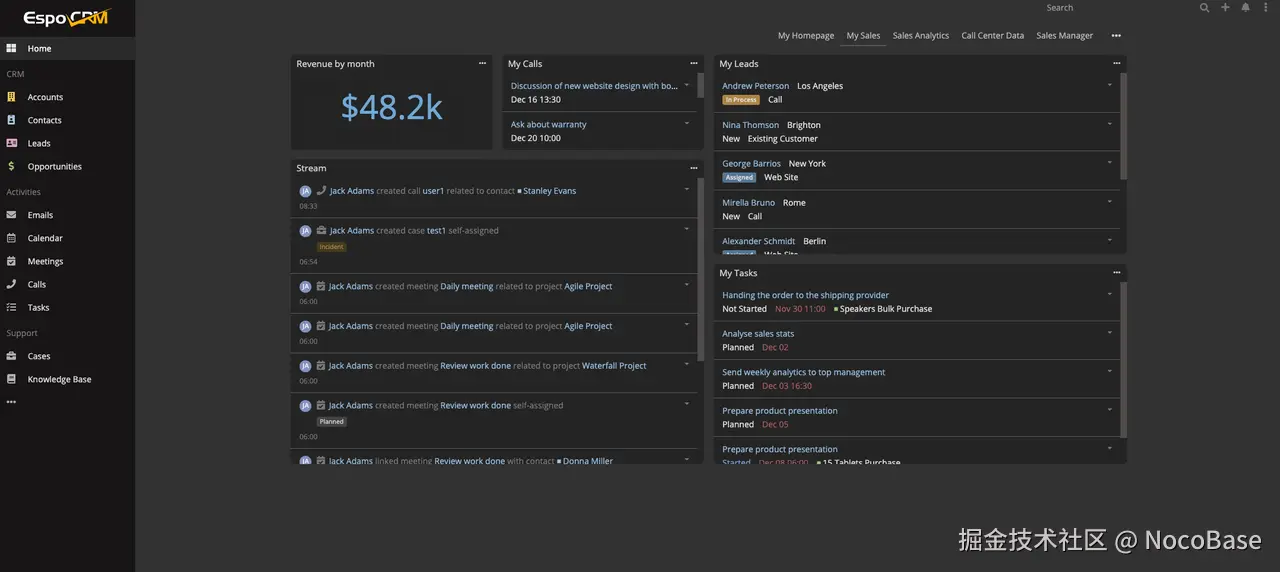This screenshot has width=1280, height=572.
Task: Click the Cases briefcase icon
Action: (11, 356)
